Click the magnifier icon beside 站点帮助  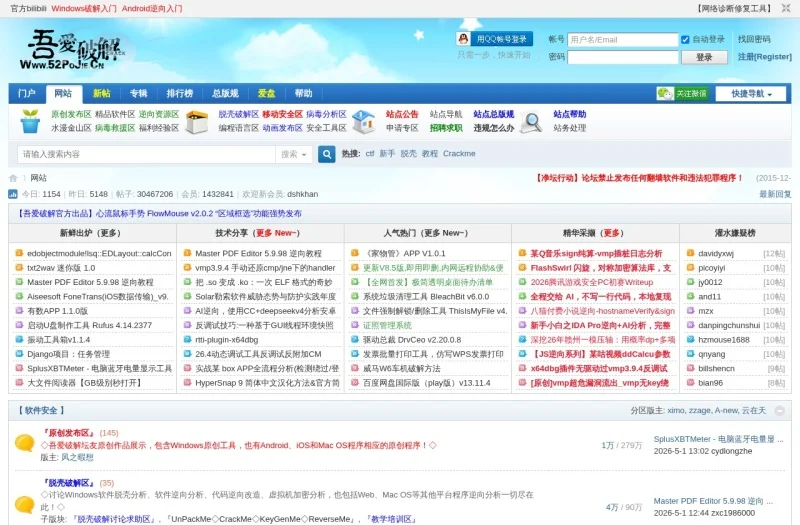[532, 122]
